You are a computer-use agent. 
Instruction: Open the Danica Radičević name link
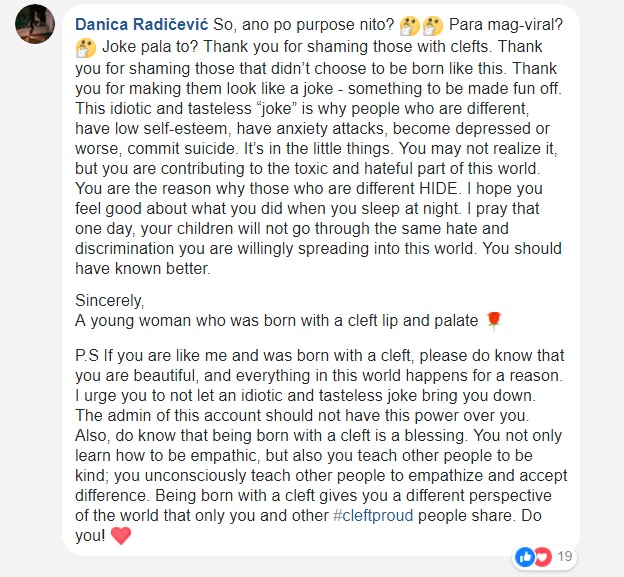[x=142, y=25]
